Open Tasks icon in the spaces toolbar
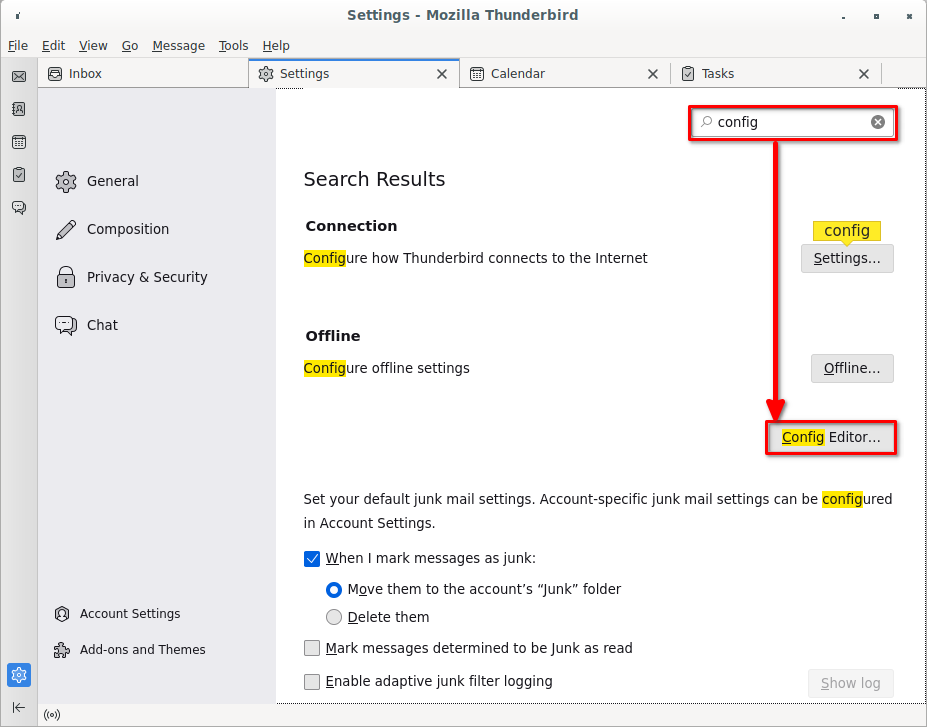 pos(18,174)
